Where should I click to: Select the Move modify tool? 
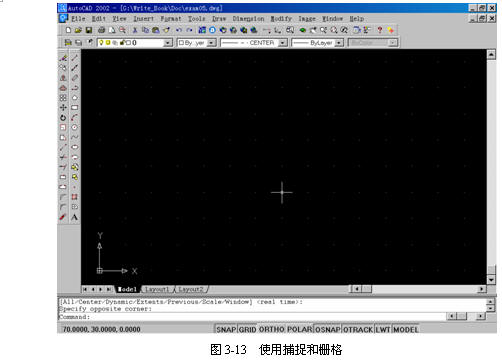63,108
